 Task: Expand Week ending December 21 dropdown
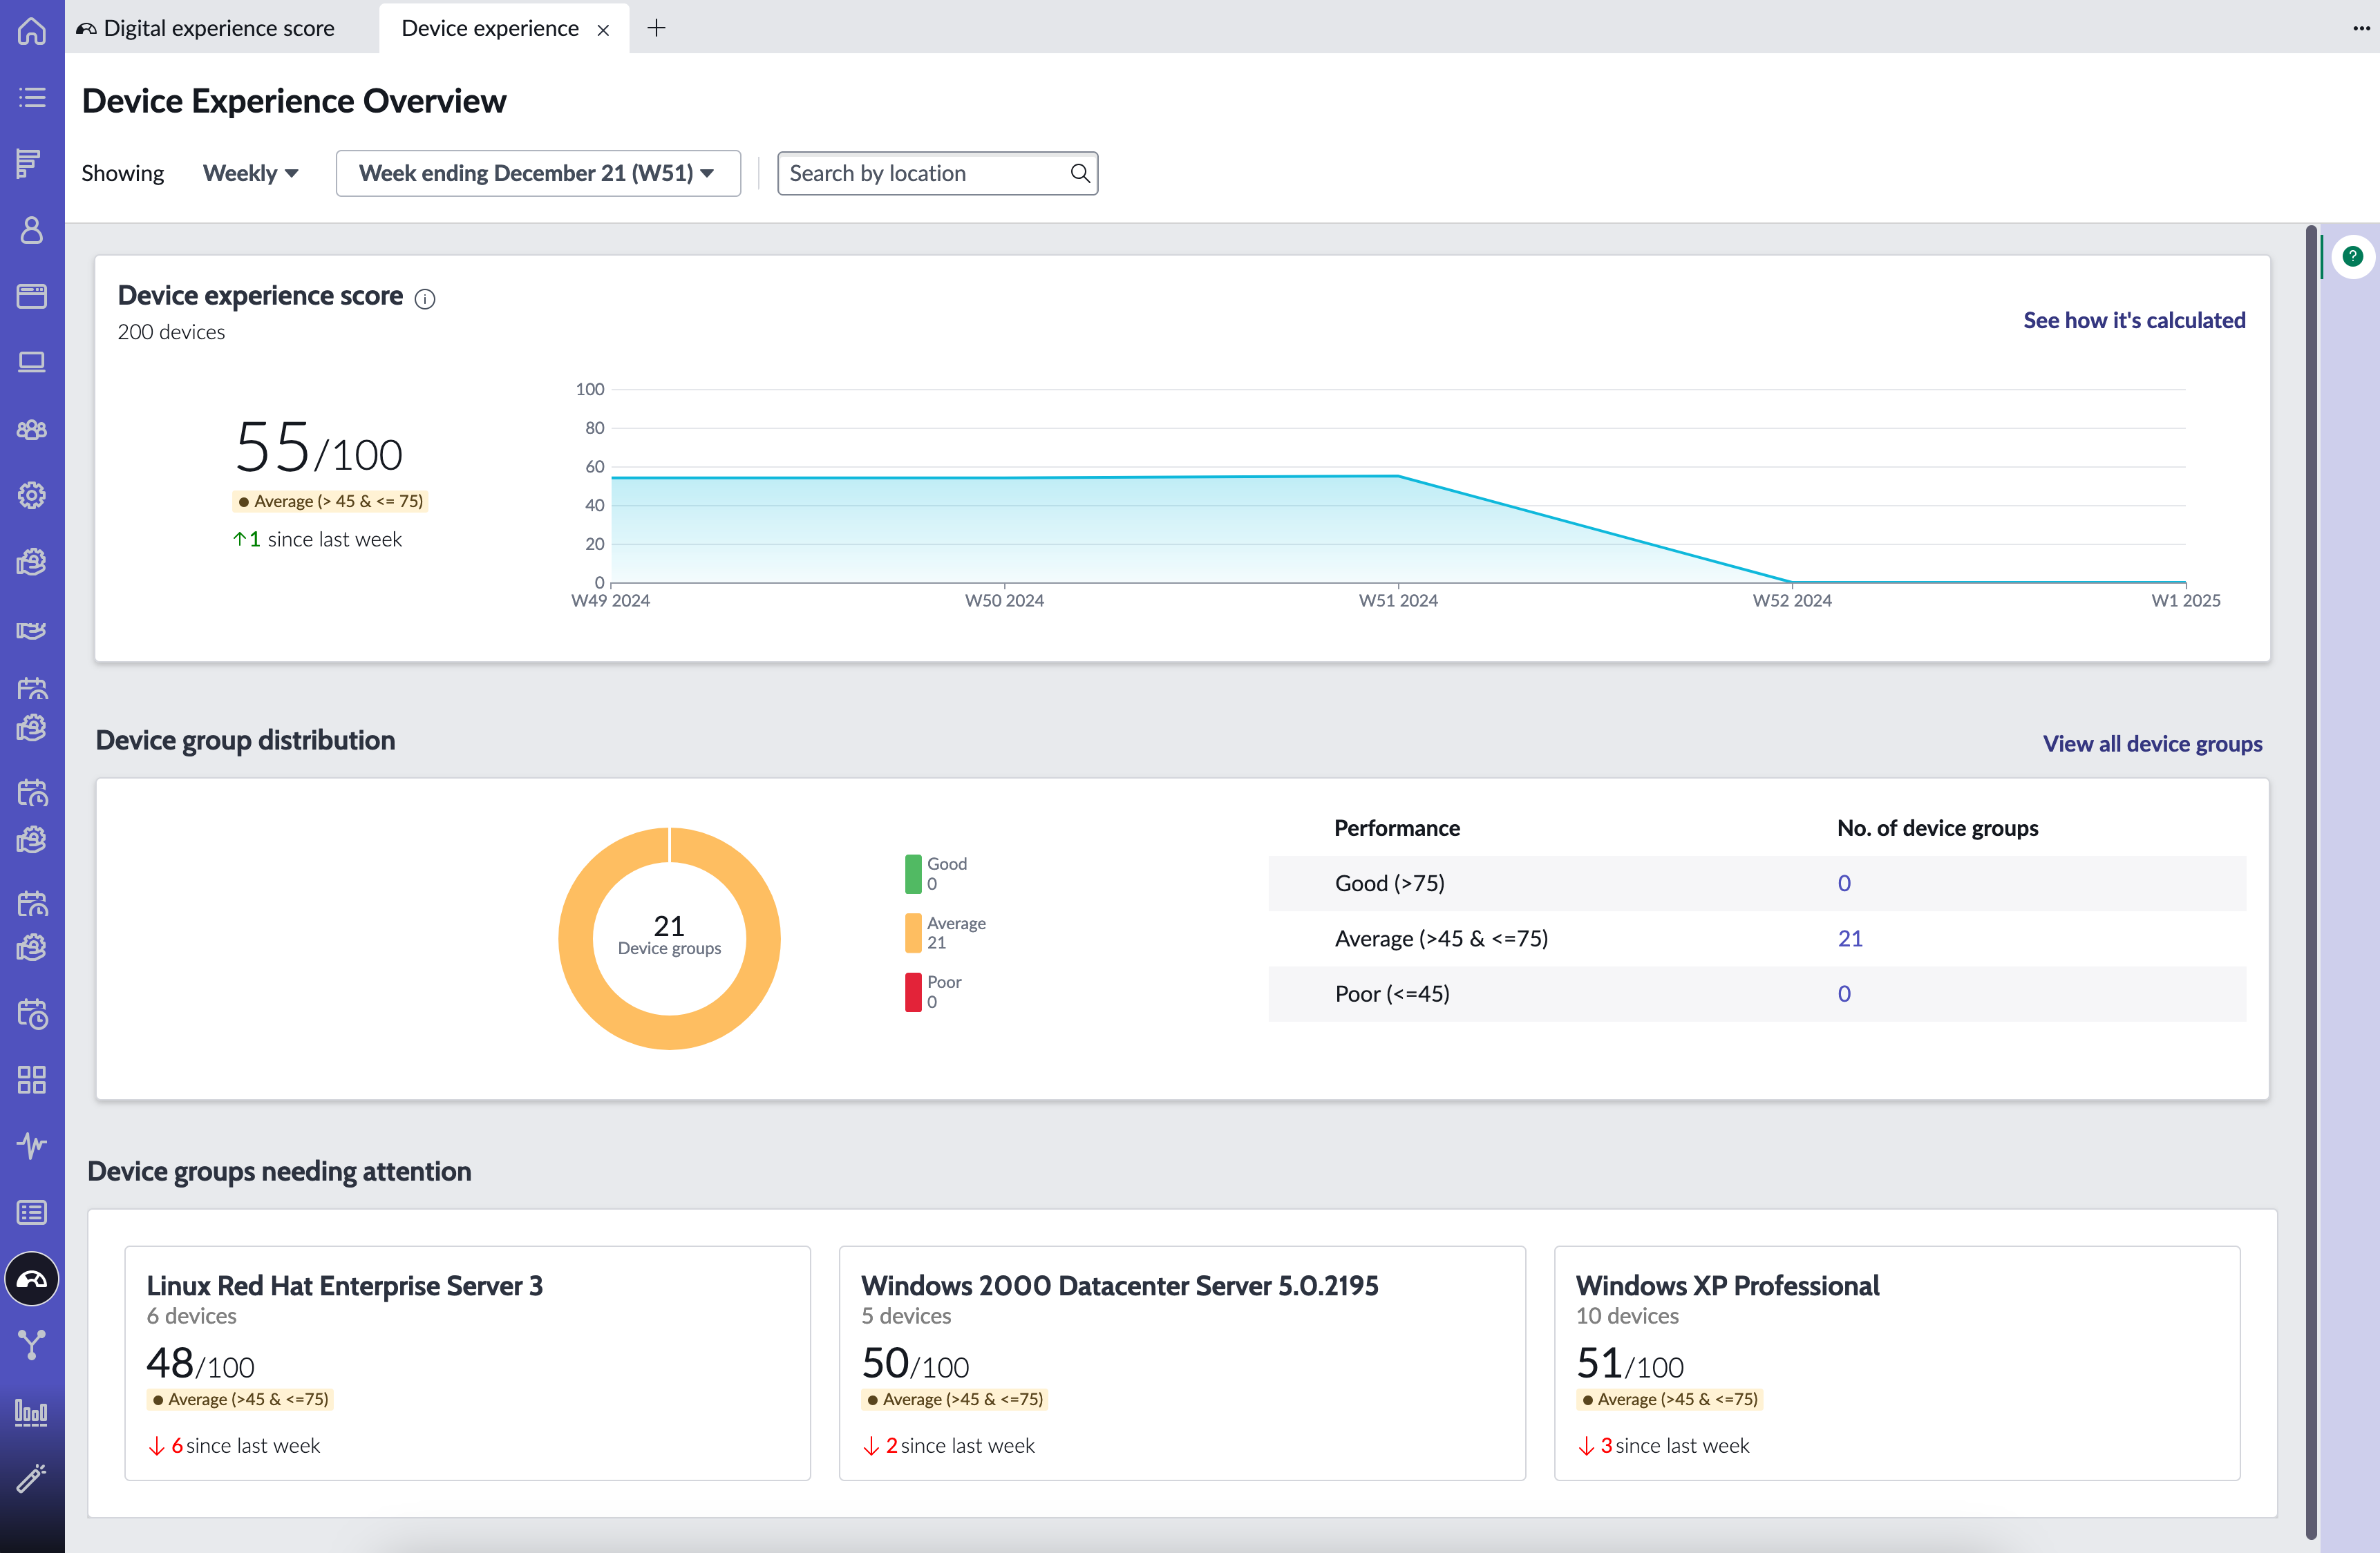click(x=538, y=173)
